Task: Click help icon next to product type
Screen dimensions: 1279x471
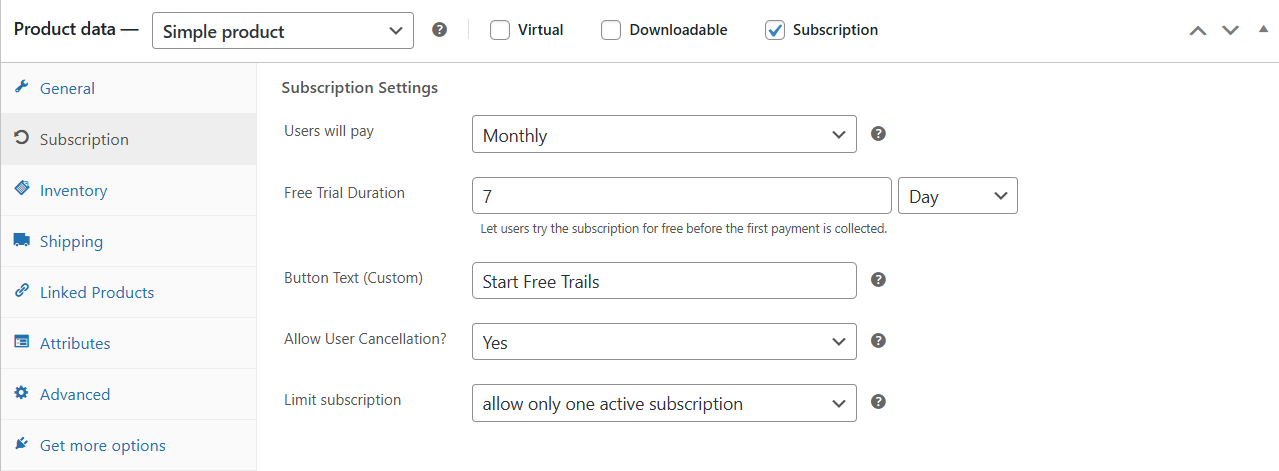Action: point(439,30)
